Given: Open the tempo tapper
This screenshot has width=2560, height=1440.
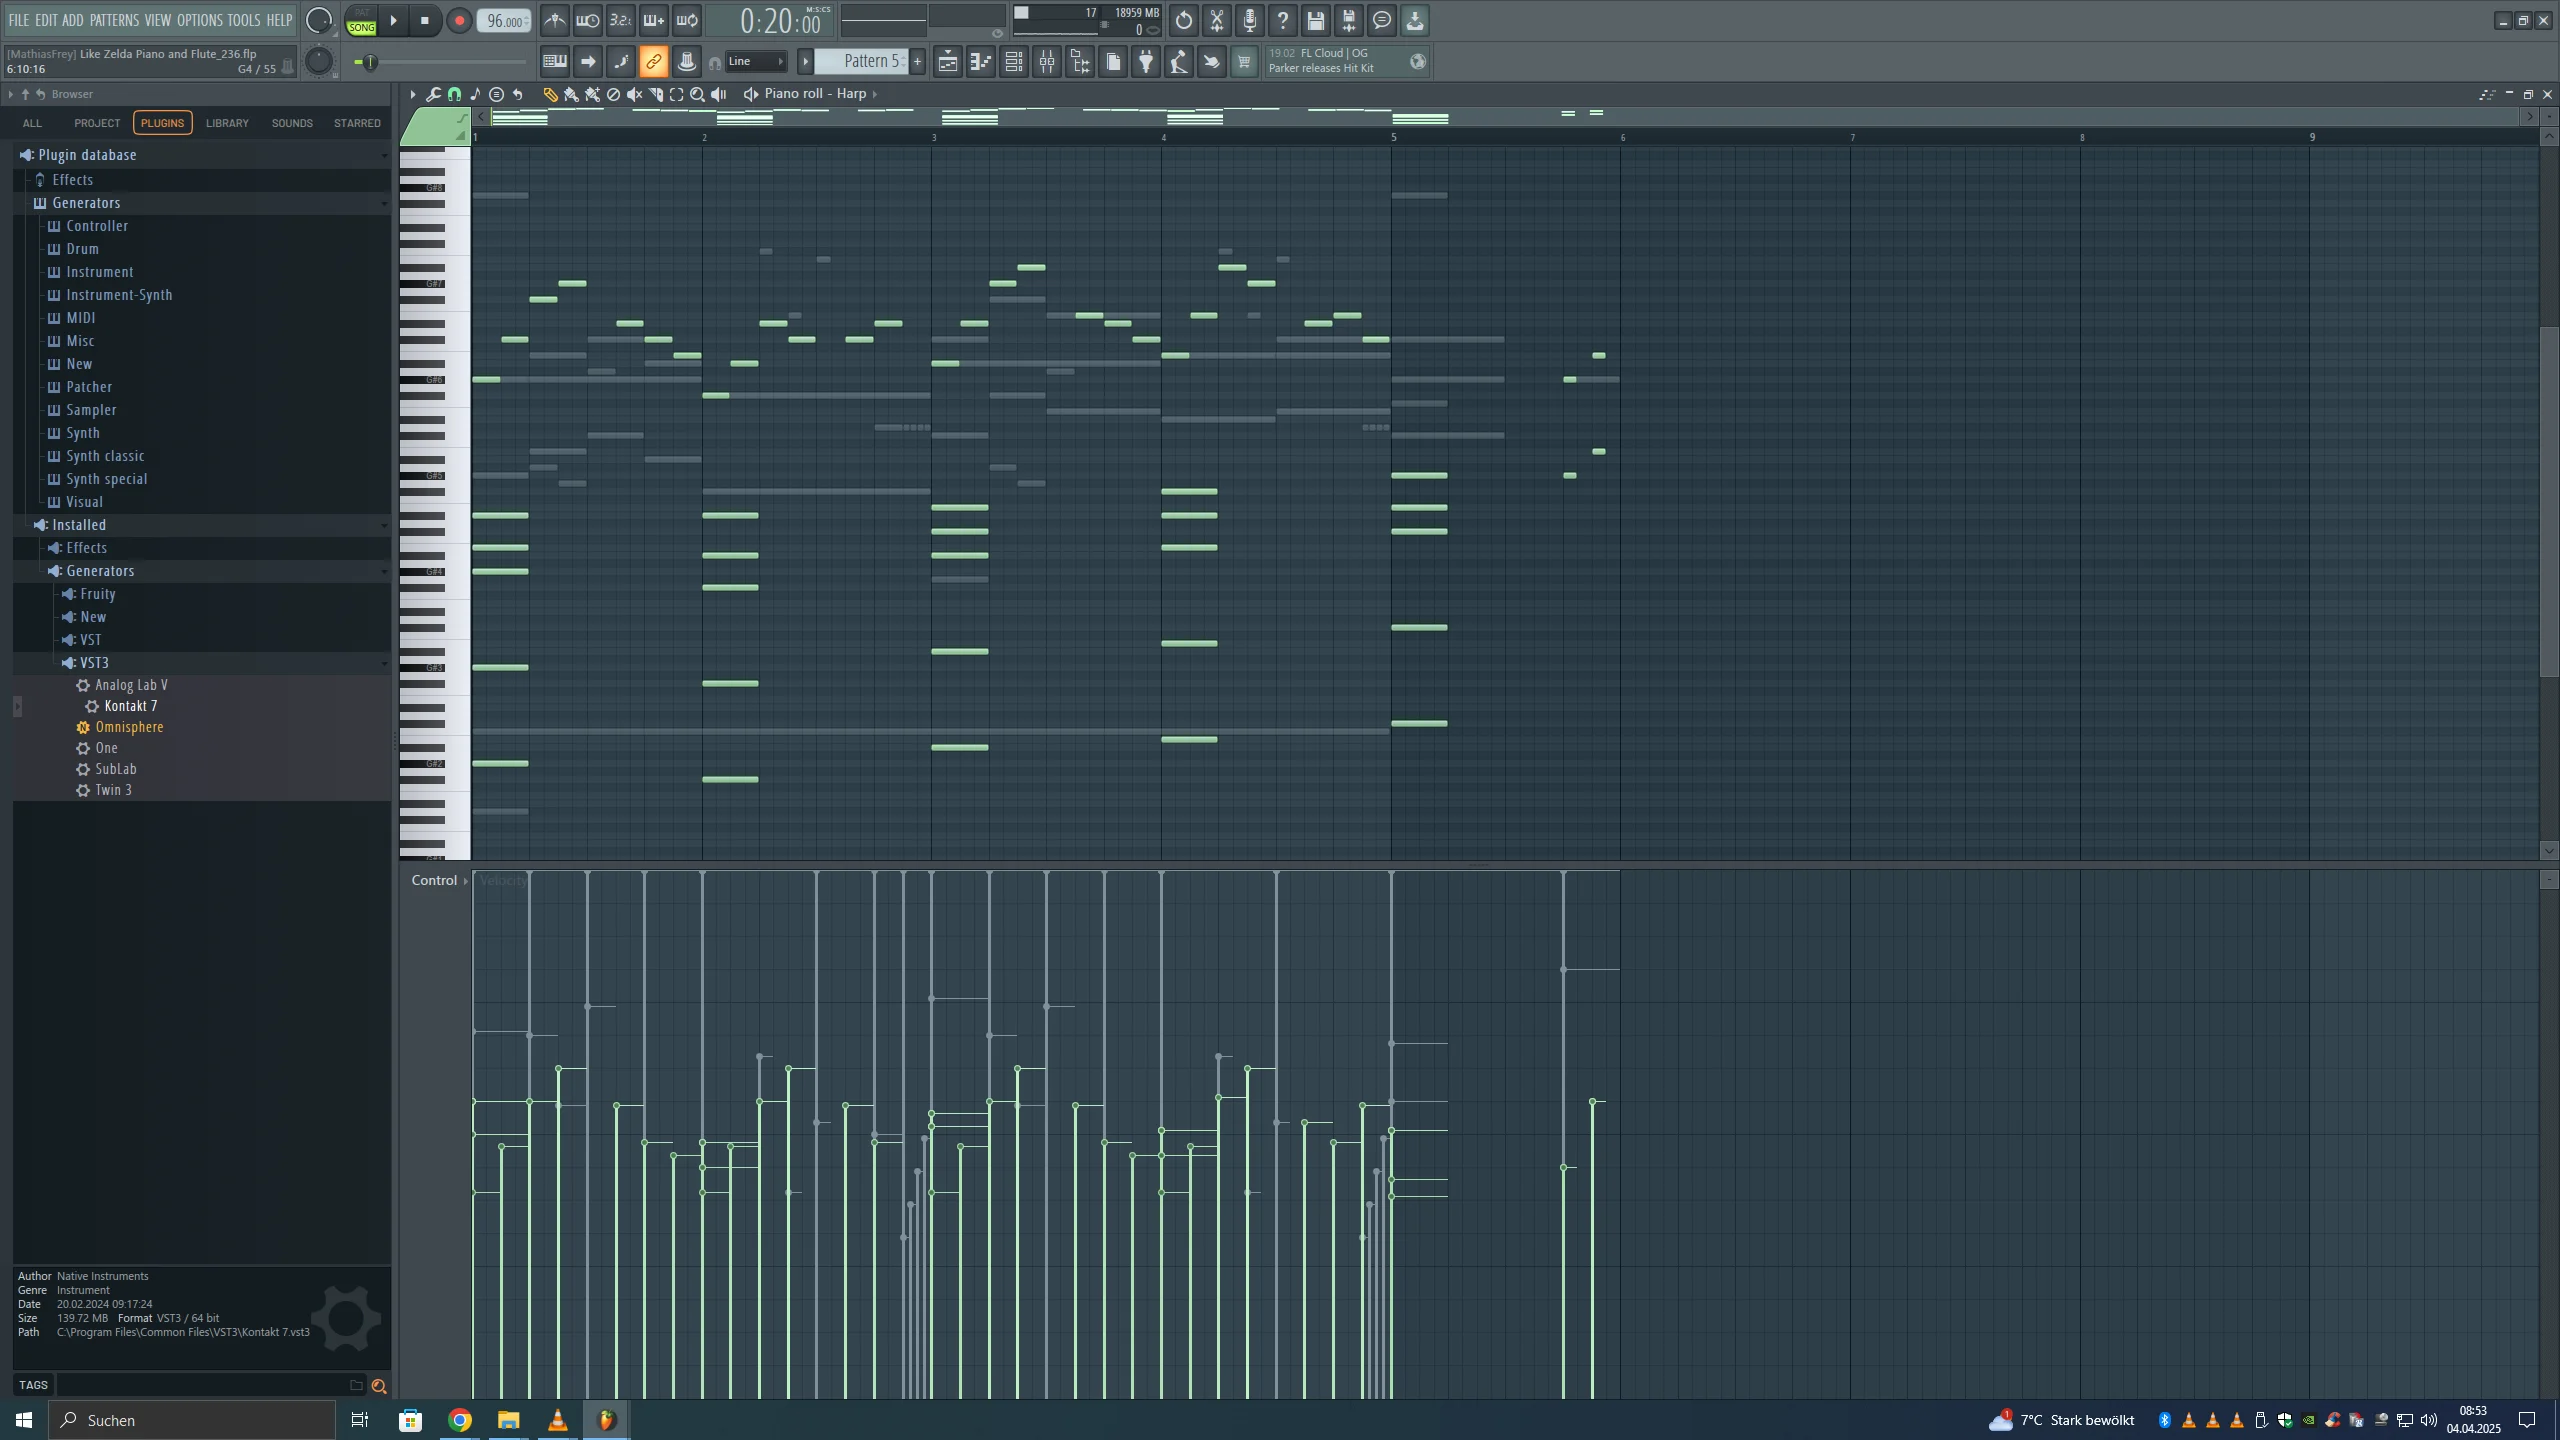Looking at the screenshot, I should coord(1179,62).
